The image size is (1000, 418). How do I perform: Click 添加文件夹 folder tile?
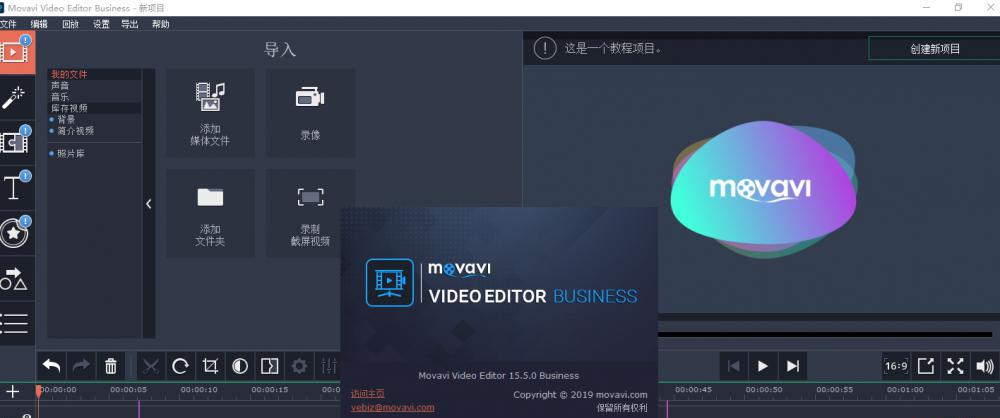coord(210,214)
